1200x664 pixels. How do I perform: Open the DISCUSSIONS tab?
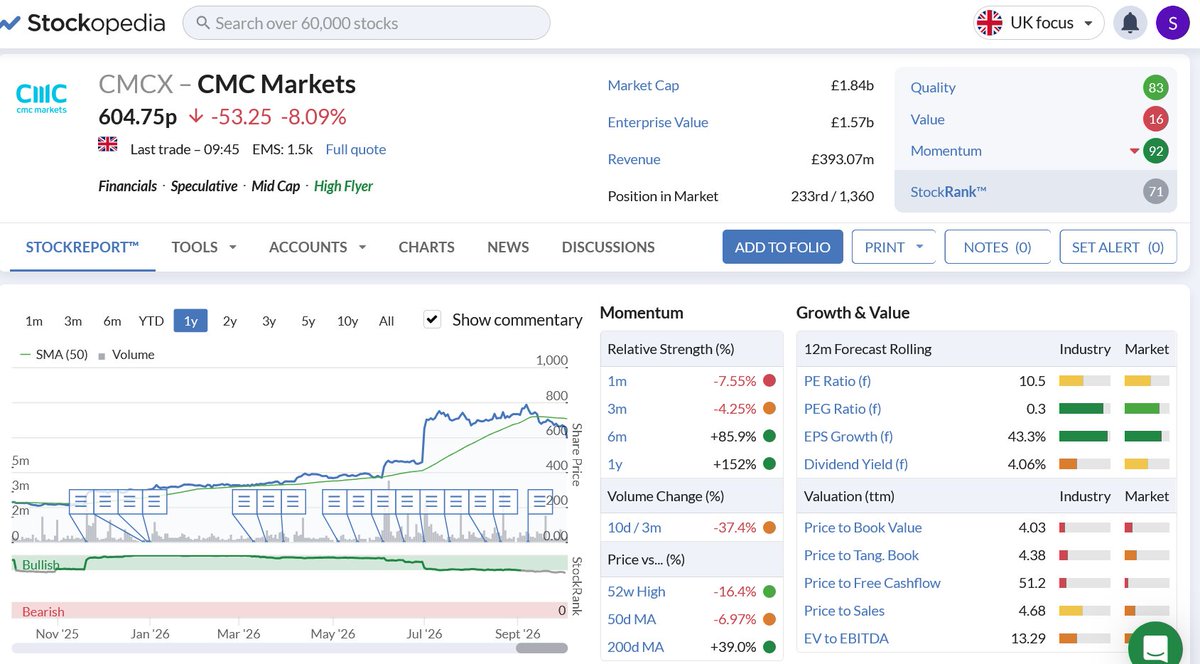[608, 247]
